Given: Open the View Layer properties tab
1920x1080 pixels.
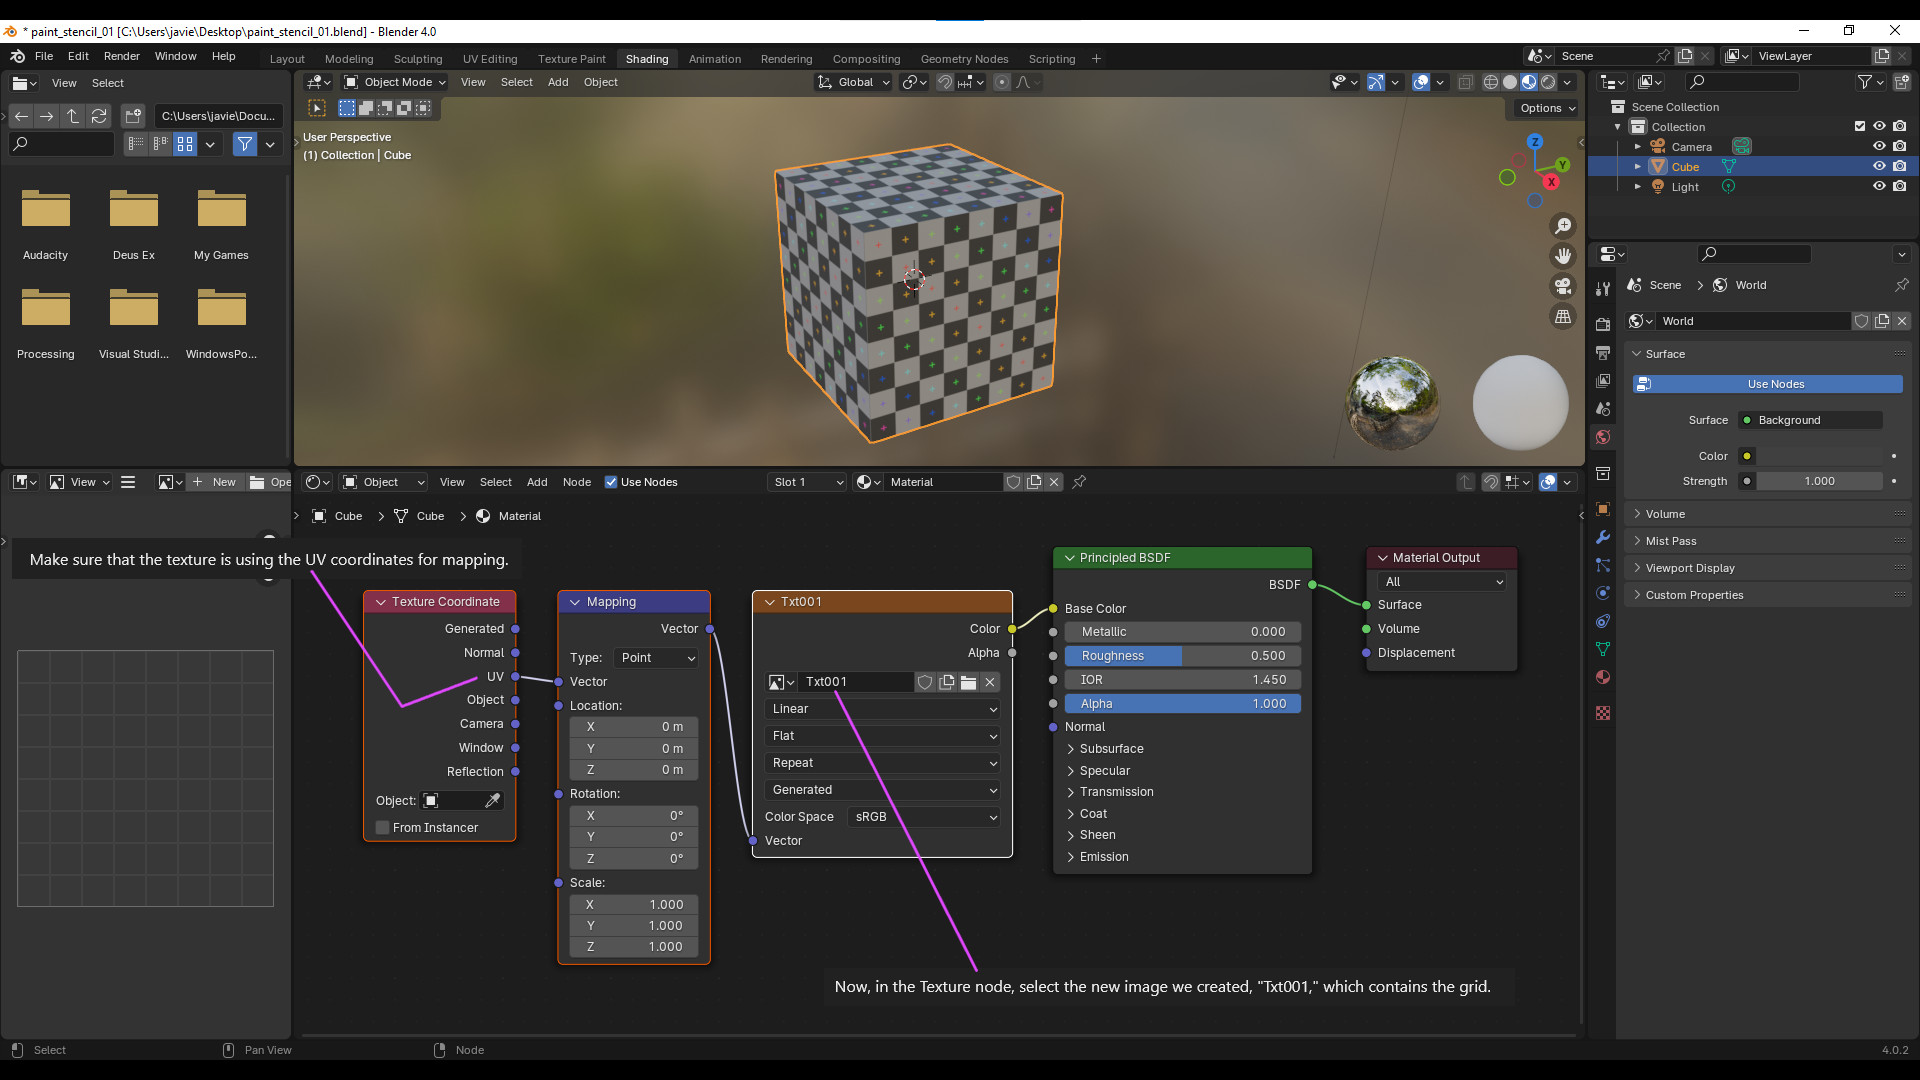Looking at the screenshot, I should (x=1603, y=380).
